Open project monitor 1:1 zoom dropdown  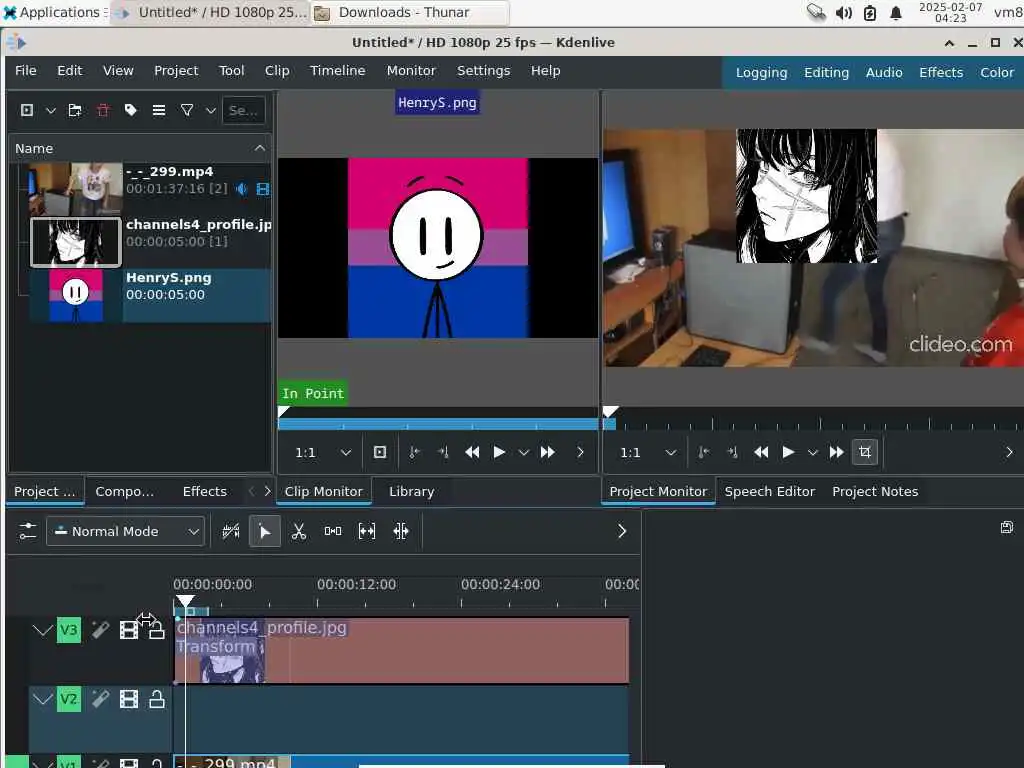(x=648, y=453)
